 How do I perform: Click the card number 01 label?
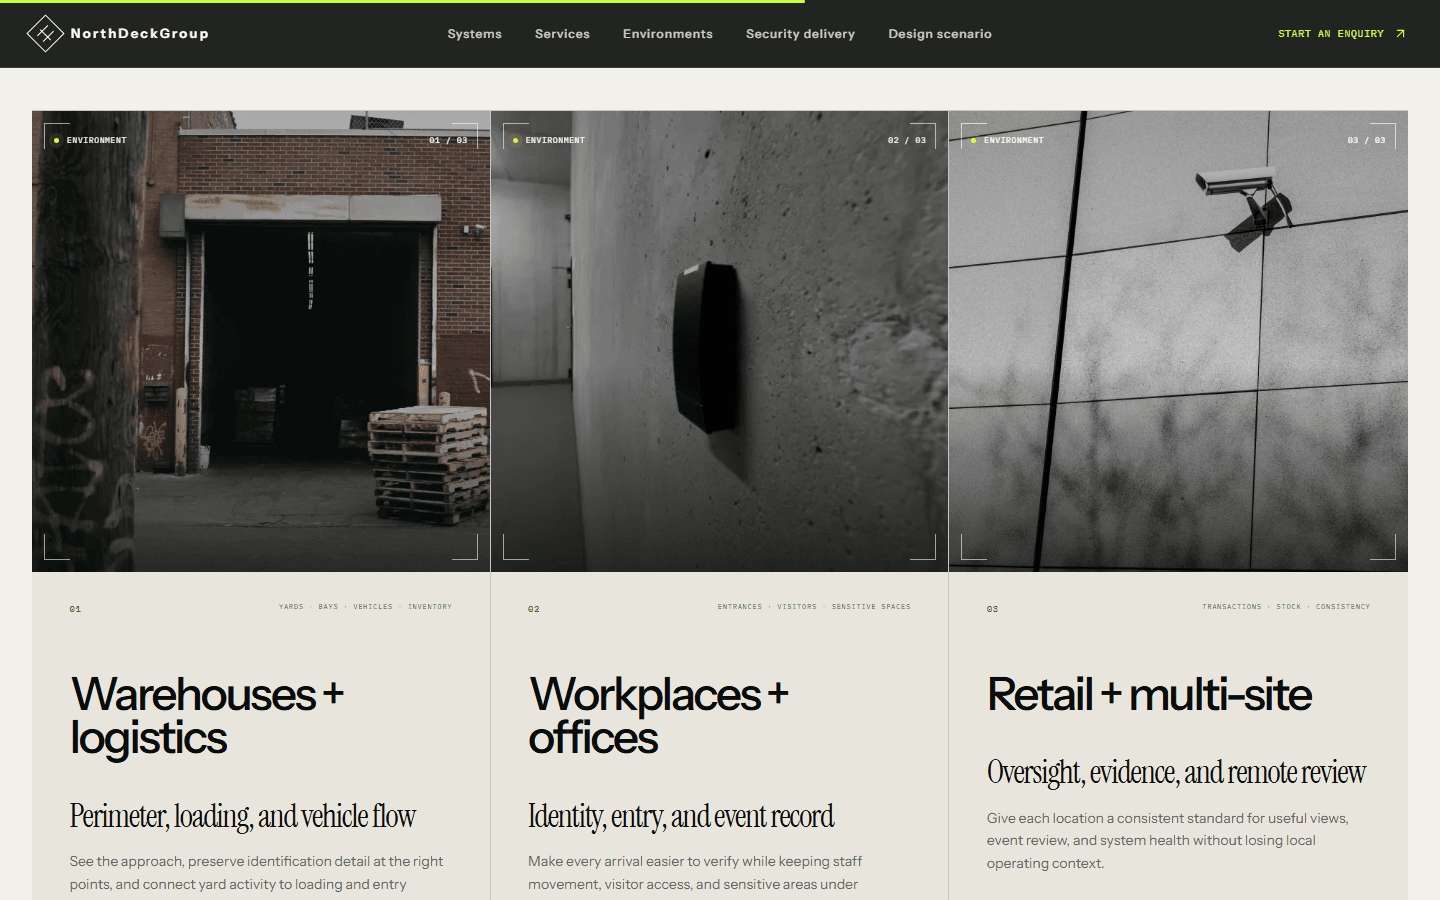[x=75, y=609]
